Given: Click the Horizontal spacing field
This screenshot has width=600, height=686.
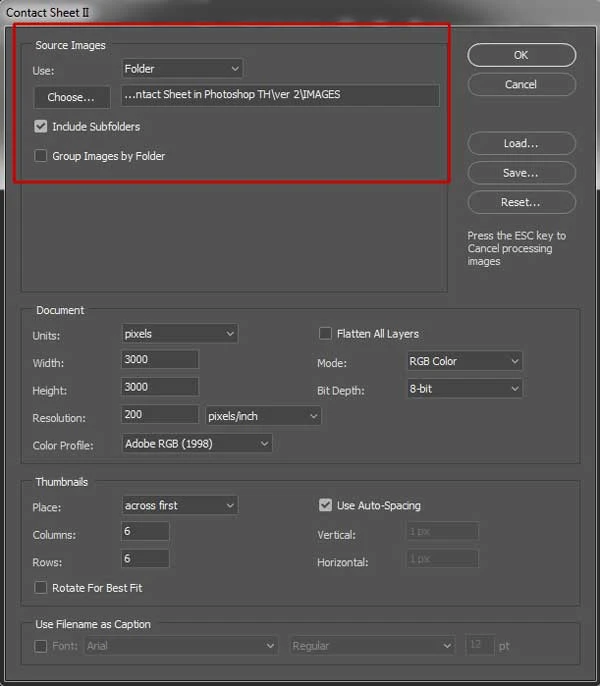Looking at the screenshot, I should pyautogui.click(x=442, y=559).
